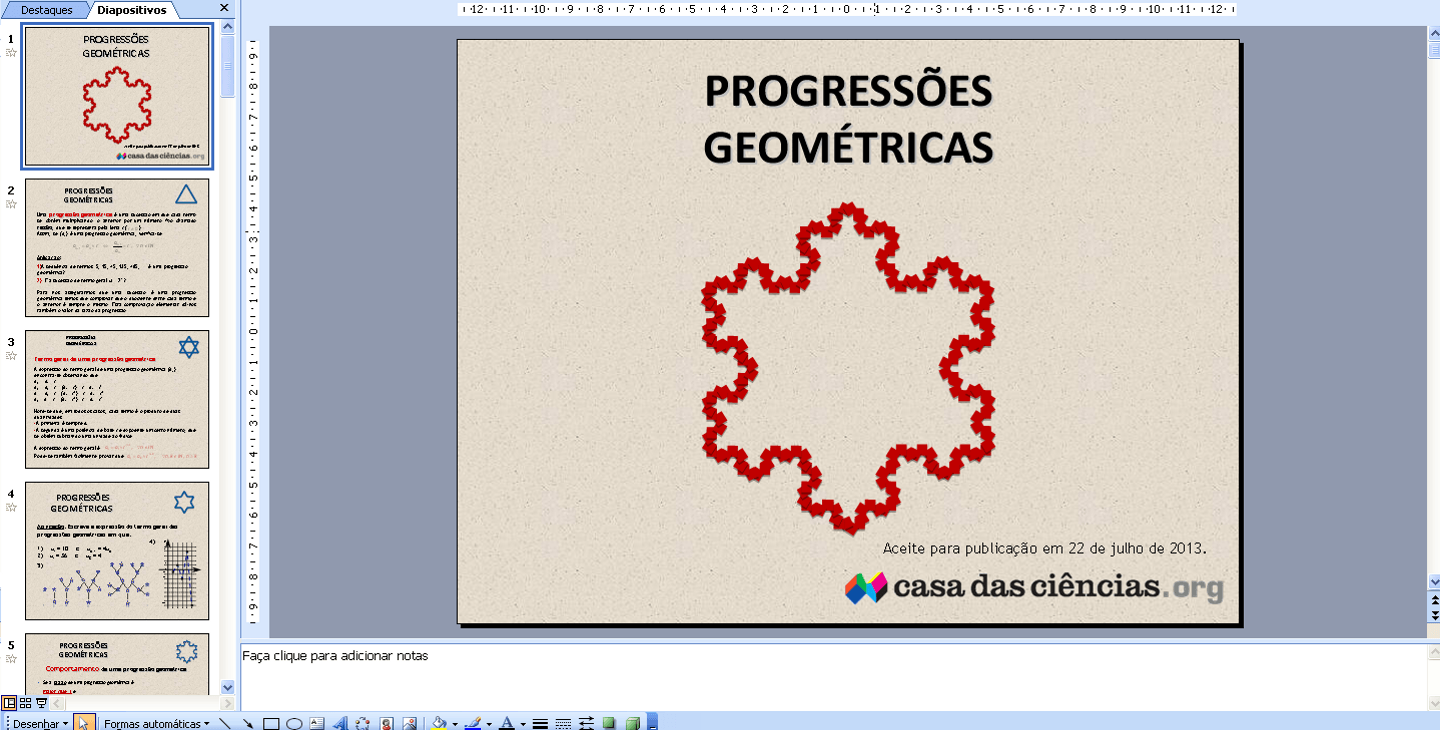The width and height of the screenshot is (1440, 730).
Task: Select the PROGRESSÕES GEOMÉTRICAS title text
Action: [848, 118]
